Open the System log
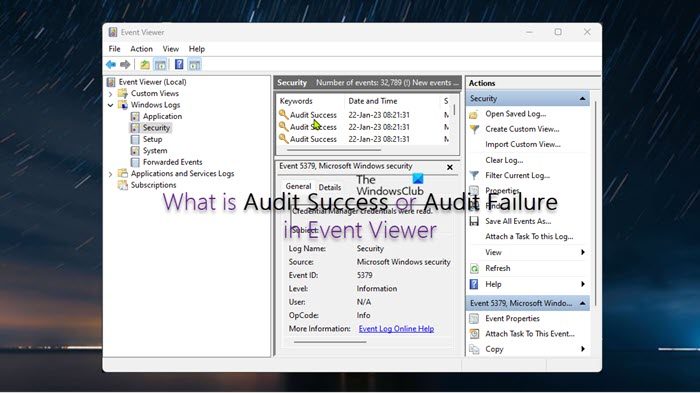This screenshot has width=700, height=393. [x=155, y=151]
